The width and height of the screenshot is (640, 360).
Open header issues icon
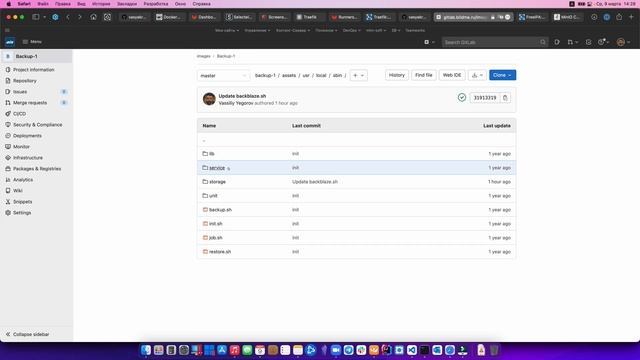(x=557, y=42)
